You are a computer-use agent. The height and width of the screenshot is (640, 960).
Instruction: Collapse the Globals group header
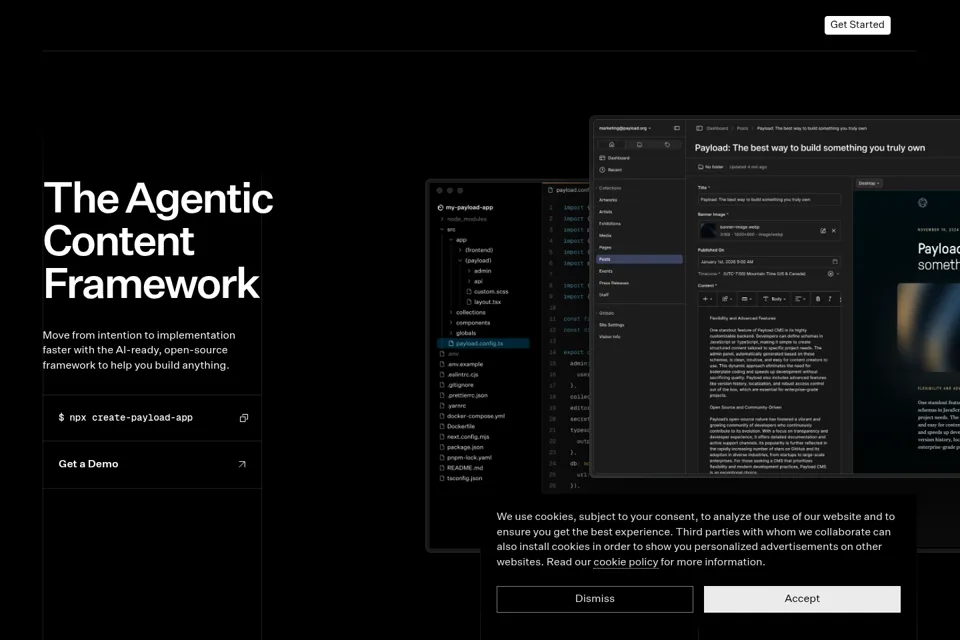pyautogui.click(x=606, y=313)
